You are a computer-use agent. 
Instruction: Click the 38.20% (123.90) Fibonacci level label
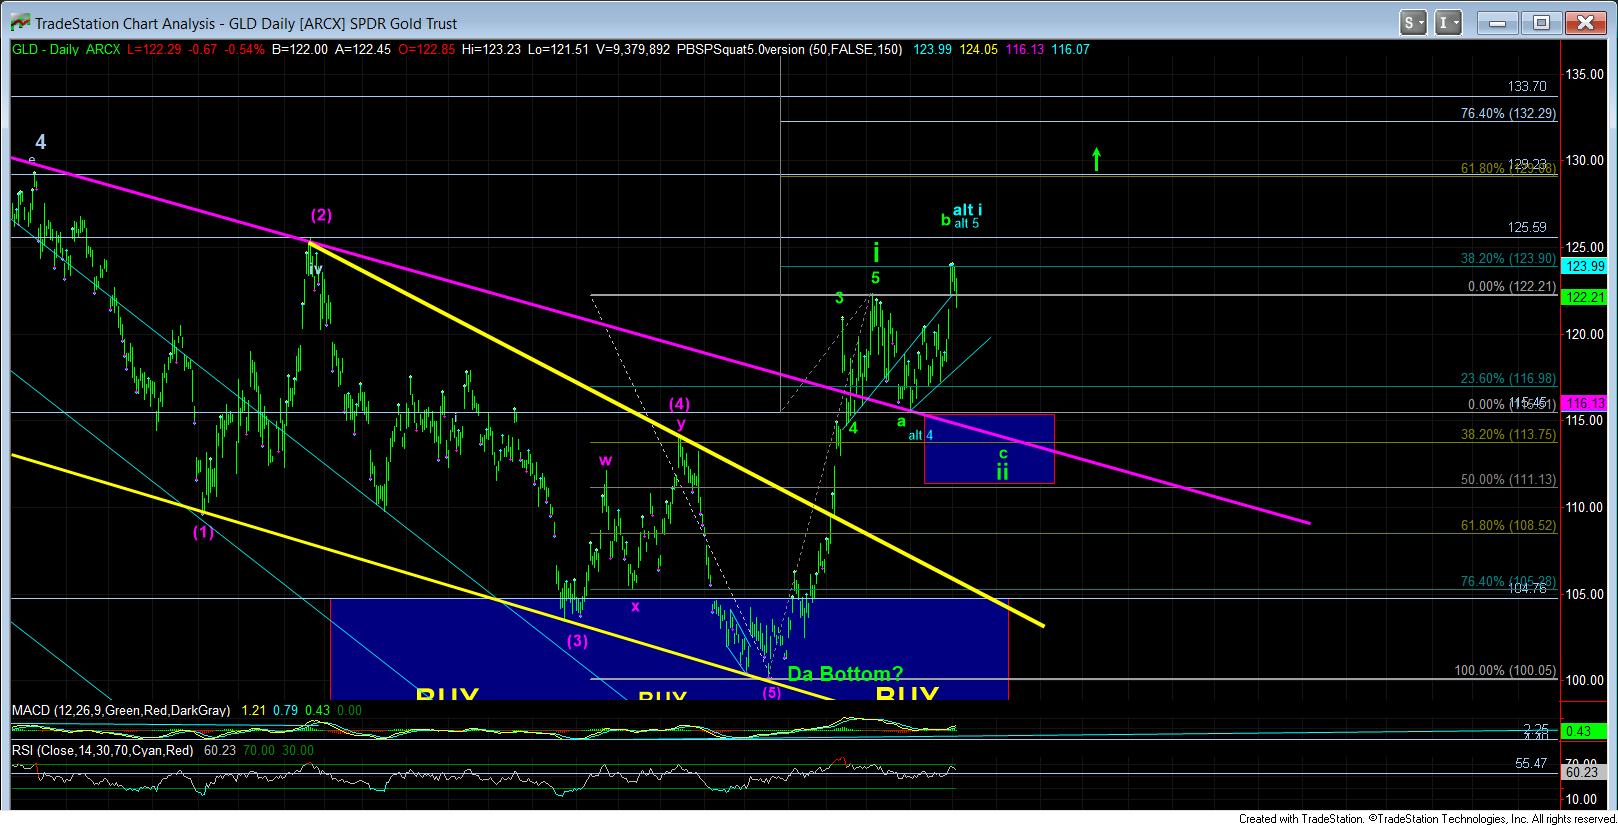click(1508, 258)
